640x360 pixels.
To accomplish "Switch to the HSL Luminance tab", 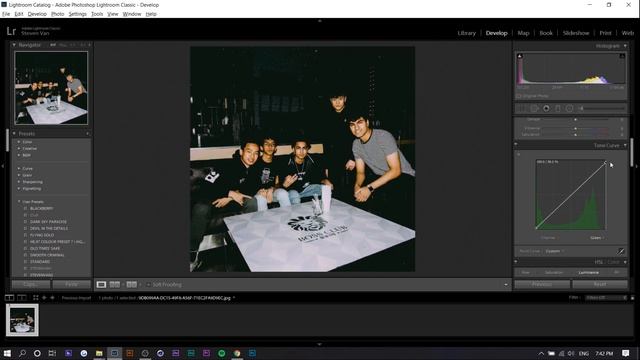I will tap(589, 272).
